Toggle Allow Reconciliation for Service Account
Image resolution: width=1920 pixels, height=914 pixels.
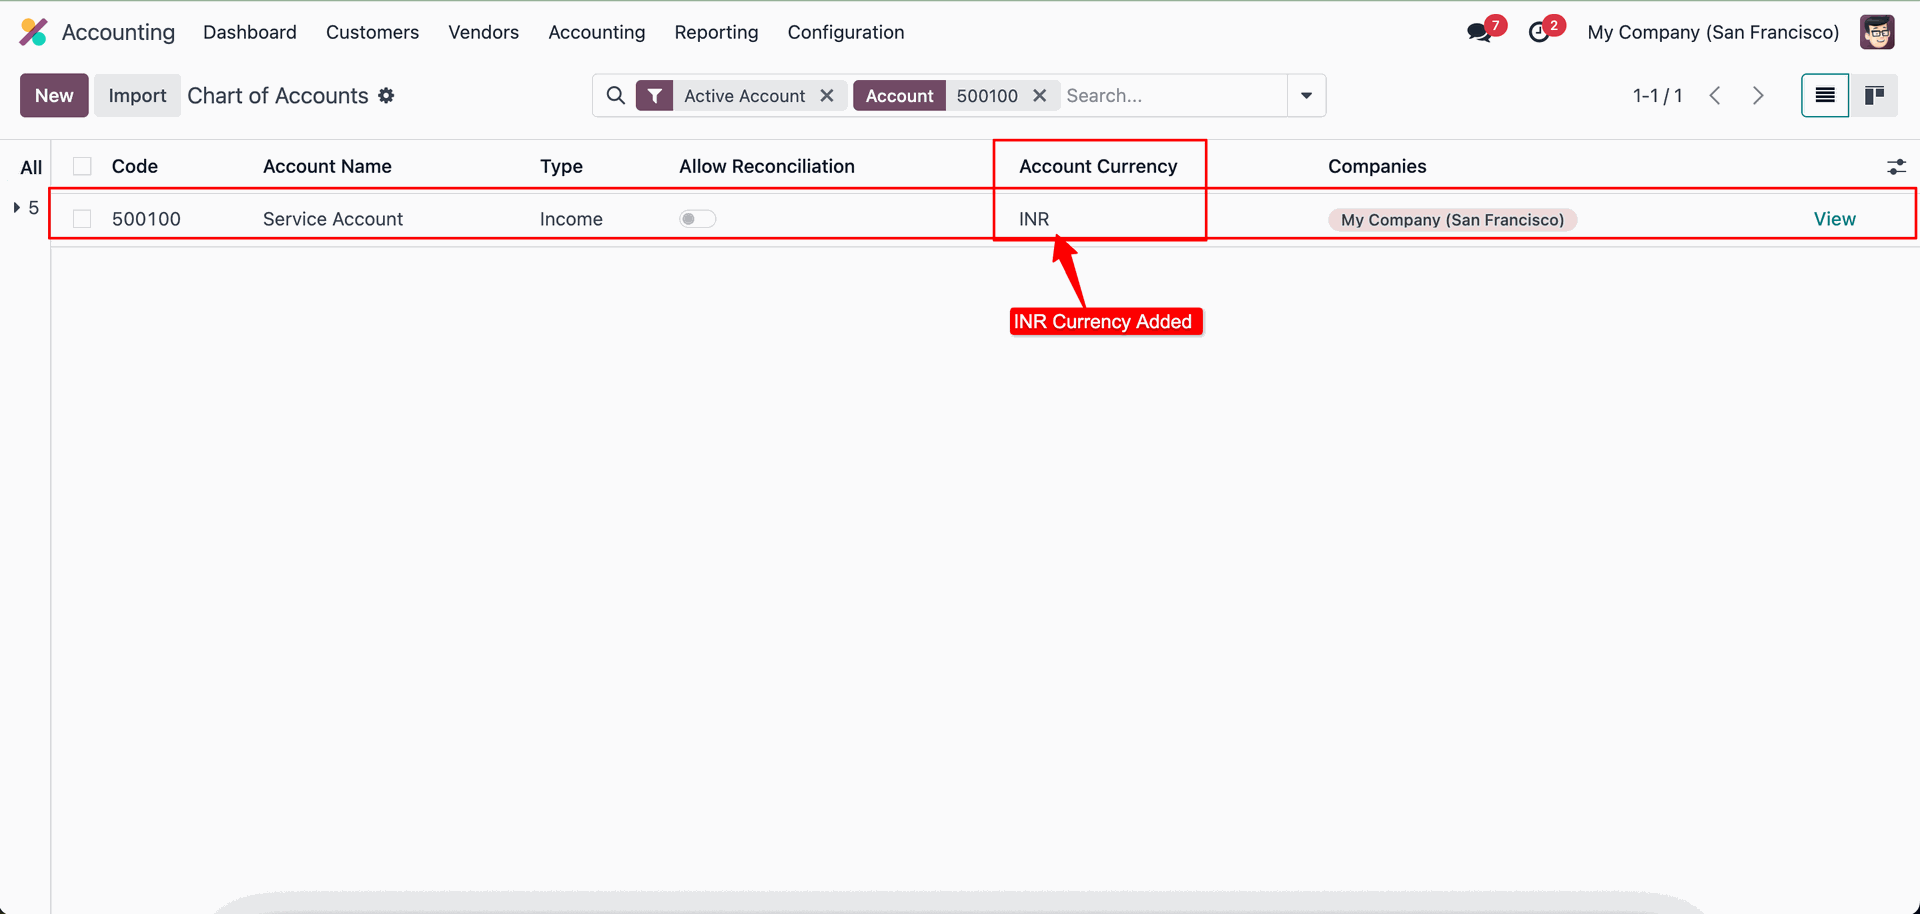click(x=698, y=219)
